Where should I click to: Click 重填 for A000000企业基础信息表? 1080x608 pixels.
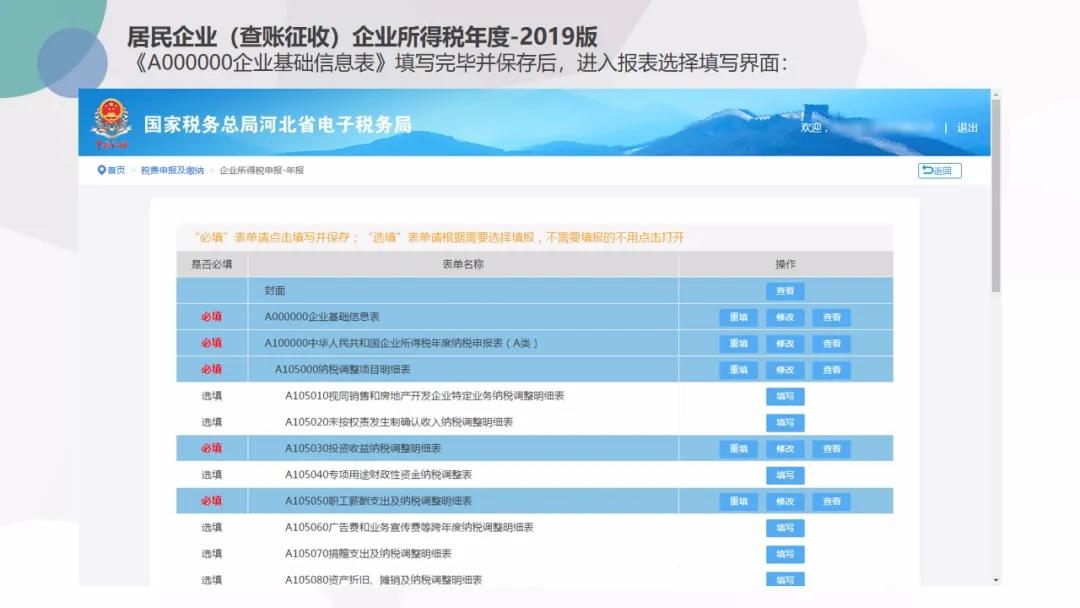(740, 316)
